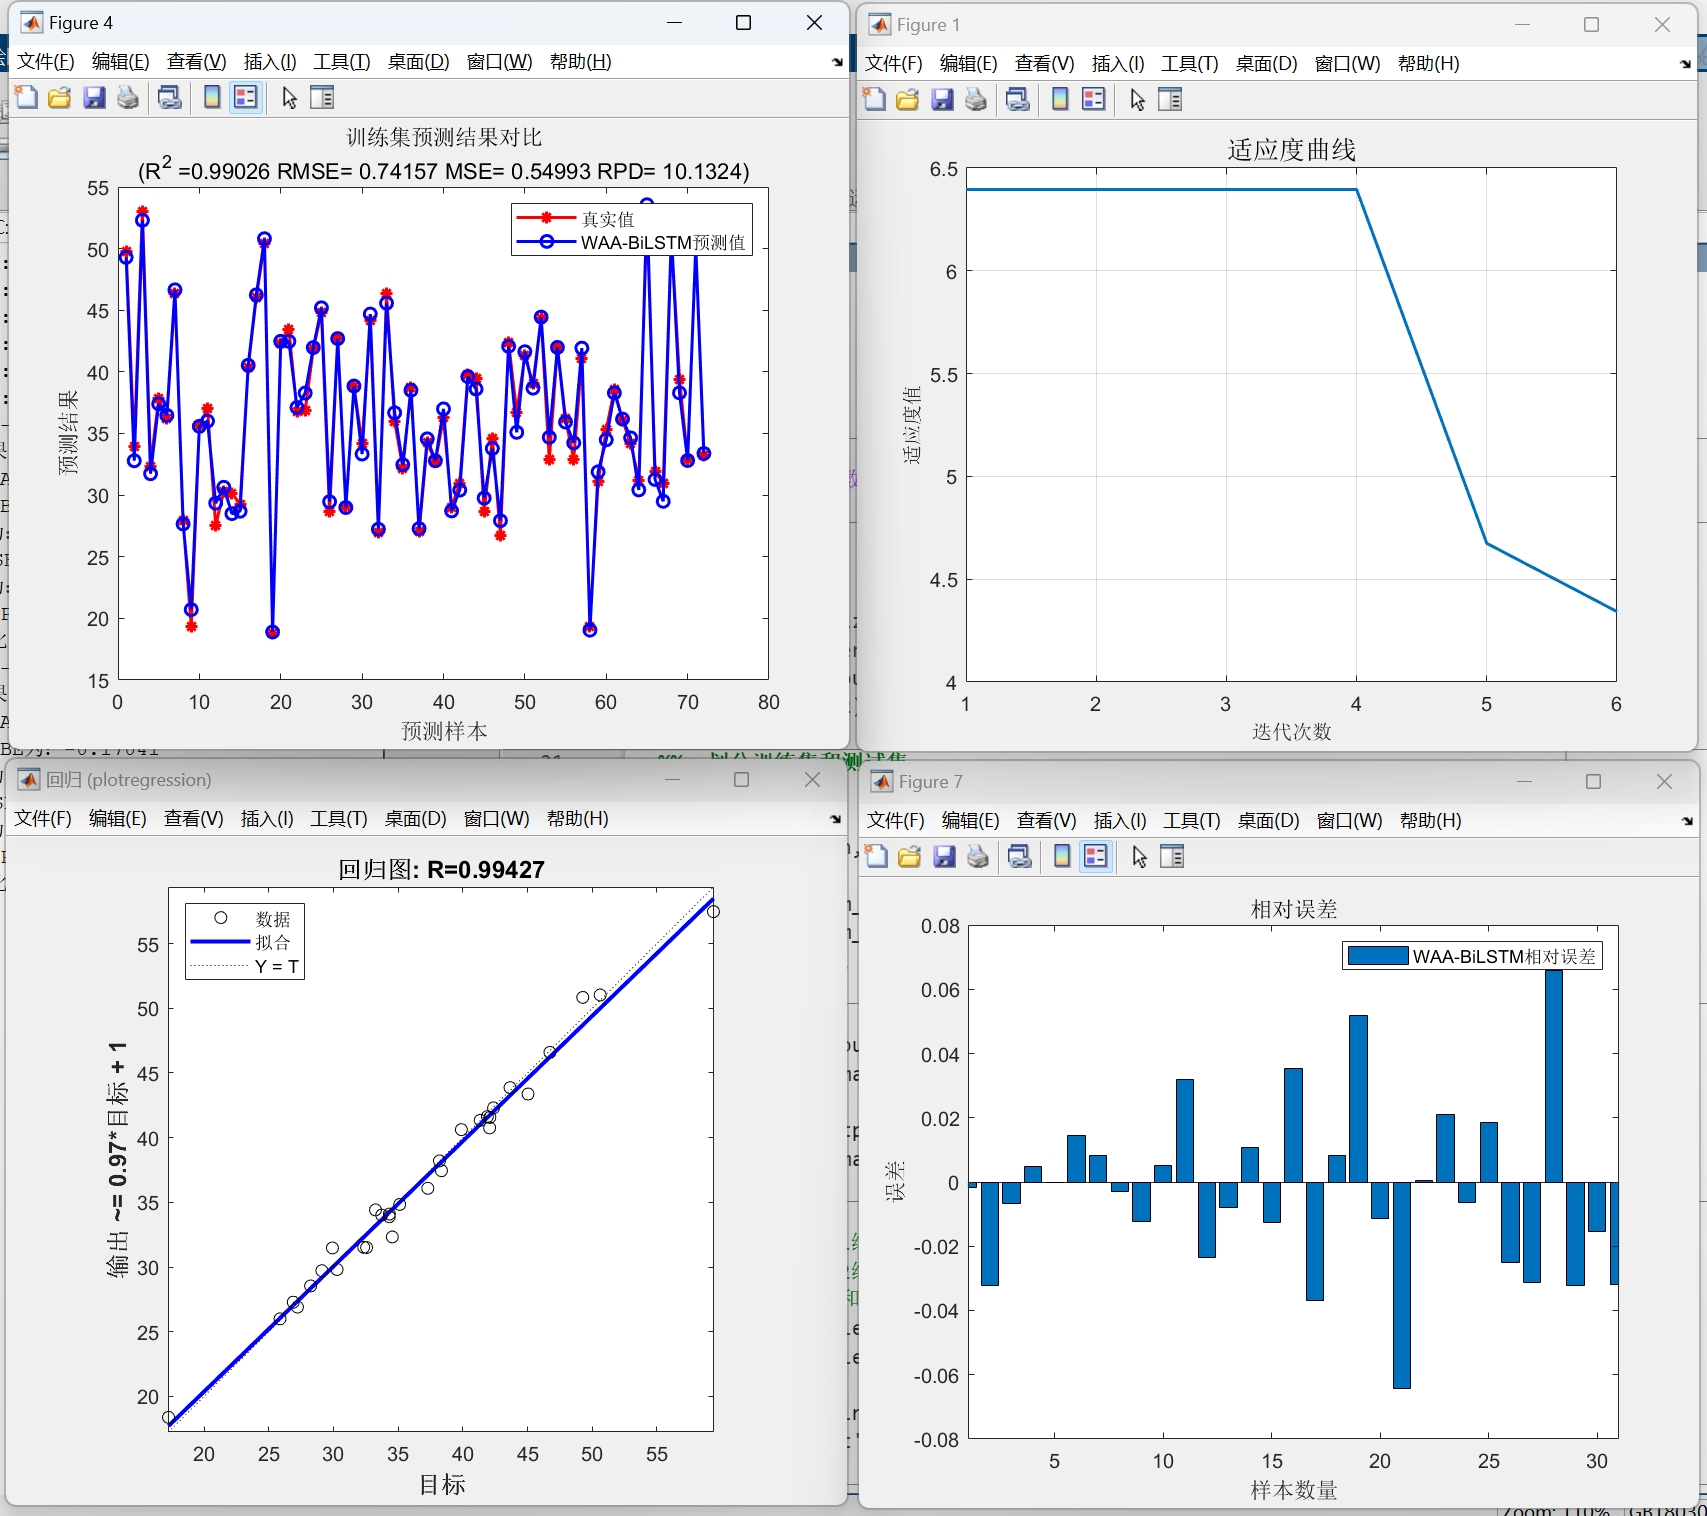Toggle Edit Plot arrow in Figure 7
Viewport: 1707px width, 1516px height.
pyautogui.click(x=1139, y=856)
